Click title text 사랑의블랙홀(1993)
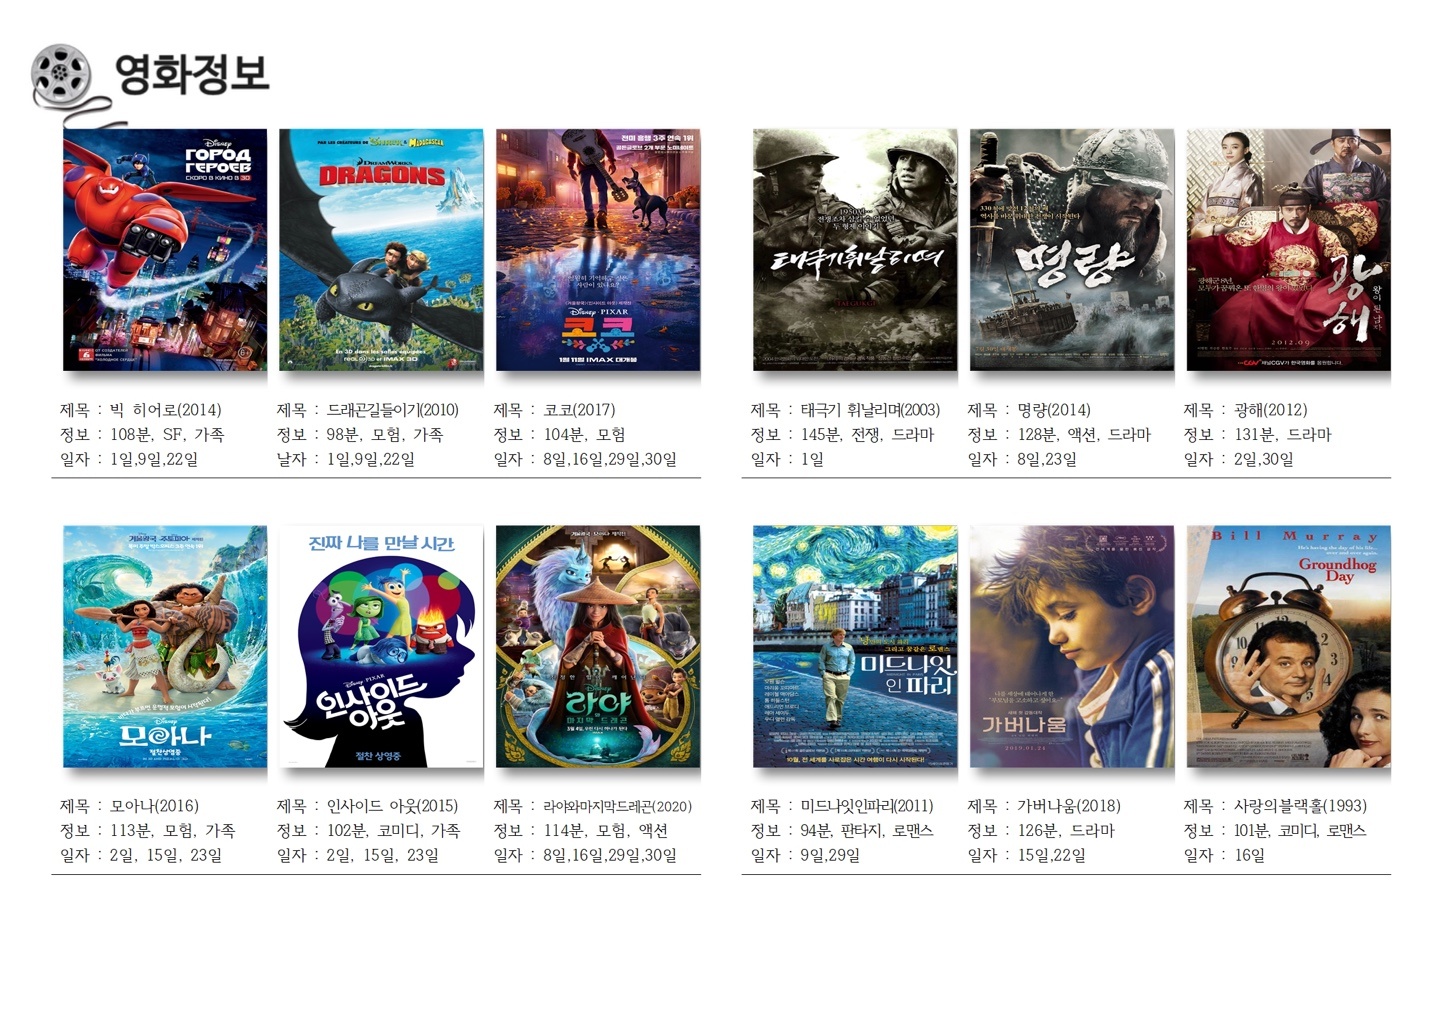The width and height of the screenshot is (1440, 1018). [x=1301, y=806]
